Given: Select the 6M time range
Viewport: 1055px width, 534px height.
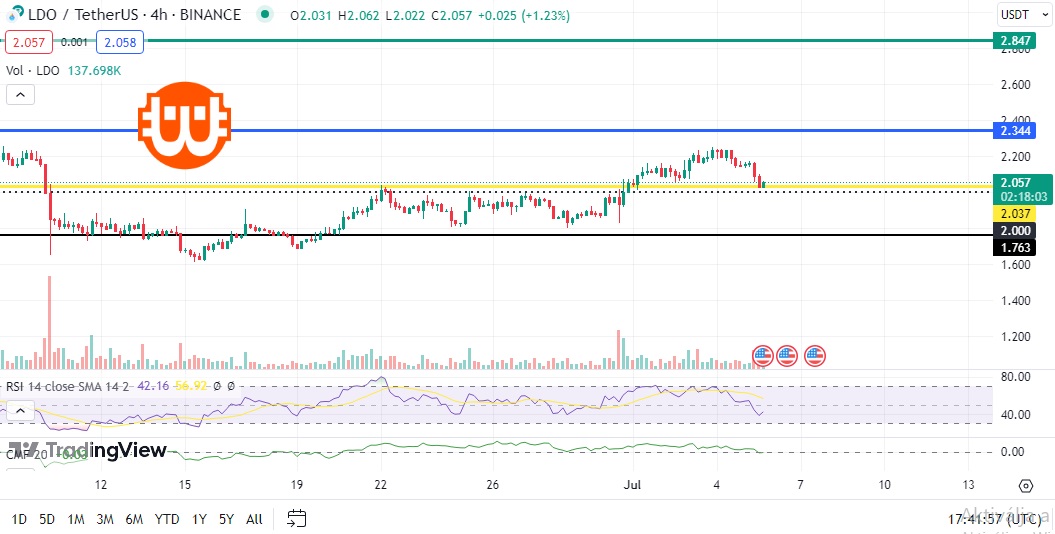Looking at the screenshot, I should point(134,519).
